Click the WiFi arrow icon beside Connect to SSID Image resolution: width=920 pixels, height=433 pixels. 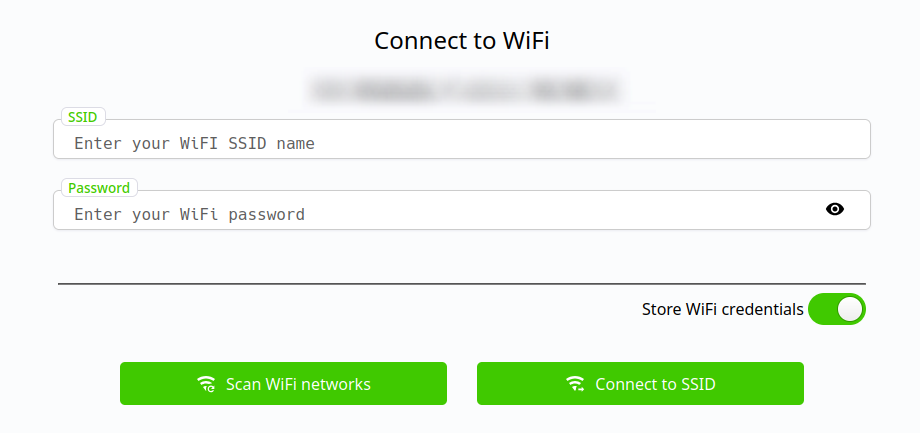(575, 384)
